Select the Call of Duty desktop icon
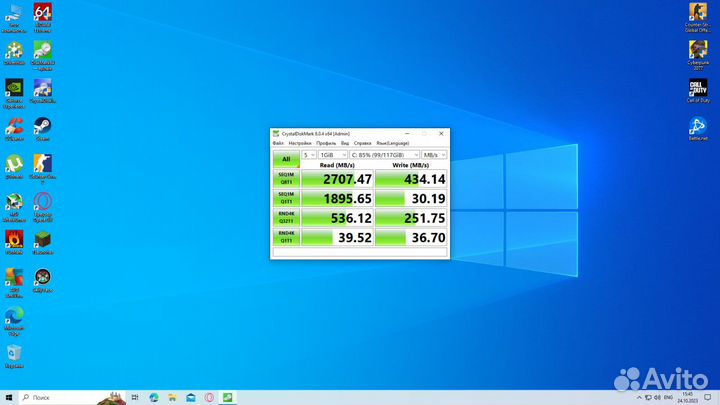The width and height of the screenshot is (720, 405). click(698, 91)
